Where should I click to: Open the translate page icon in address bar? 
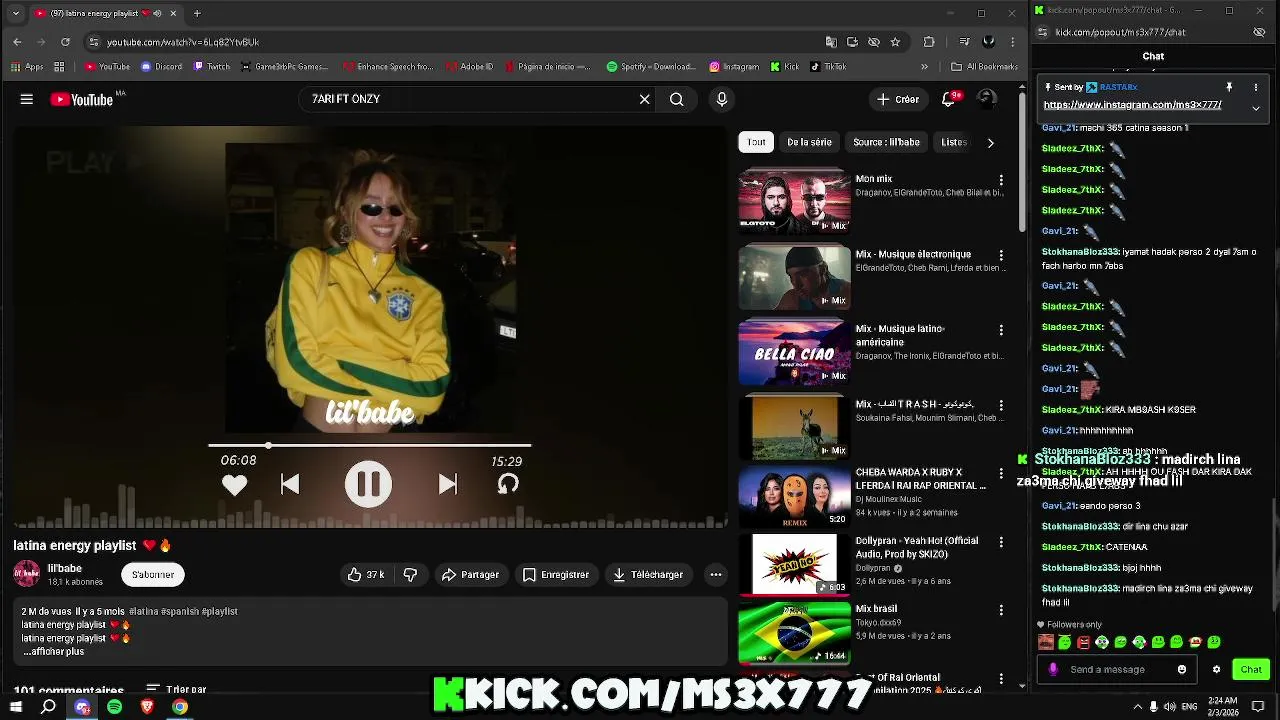click(x=830, y=42)
